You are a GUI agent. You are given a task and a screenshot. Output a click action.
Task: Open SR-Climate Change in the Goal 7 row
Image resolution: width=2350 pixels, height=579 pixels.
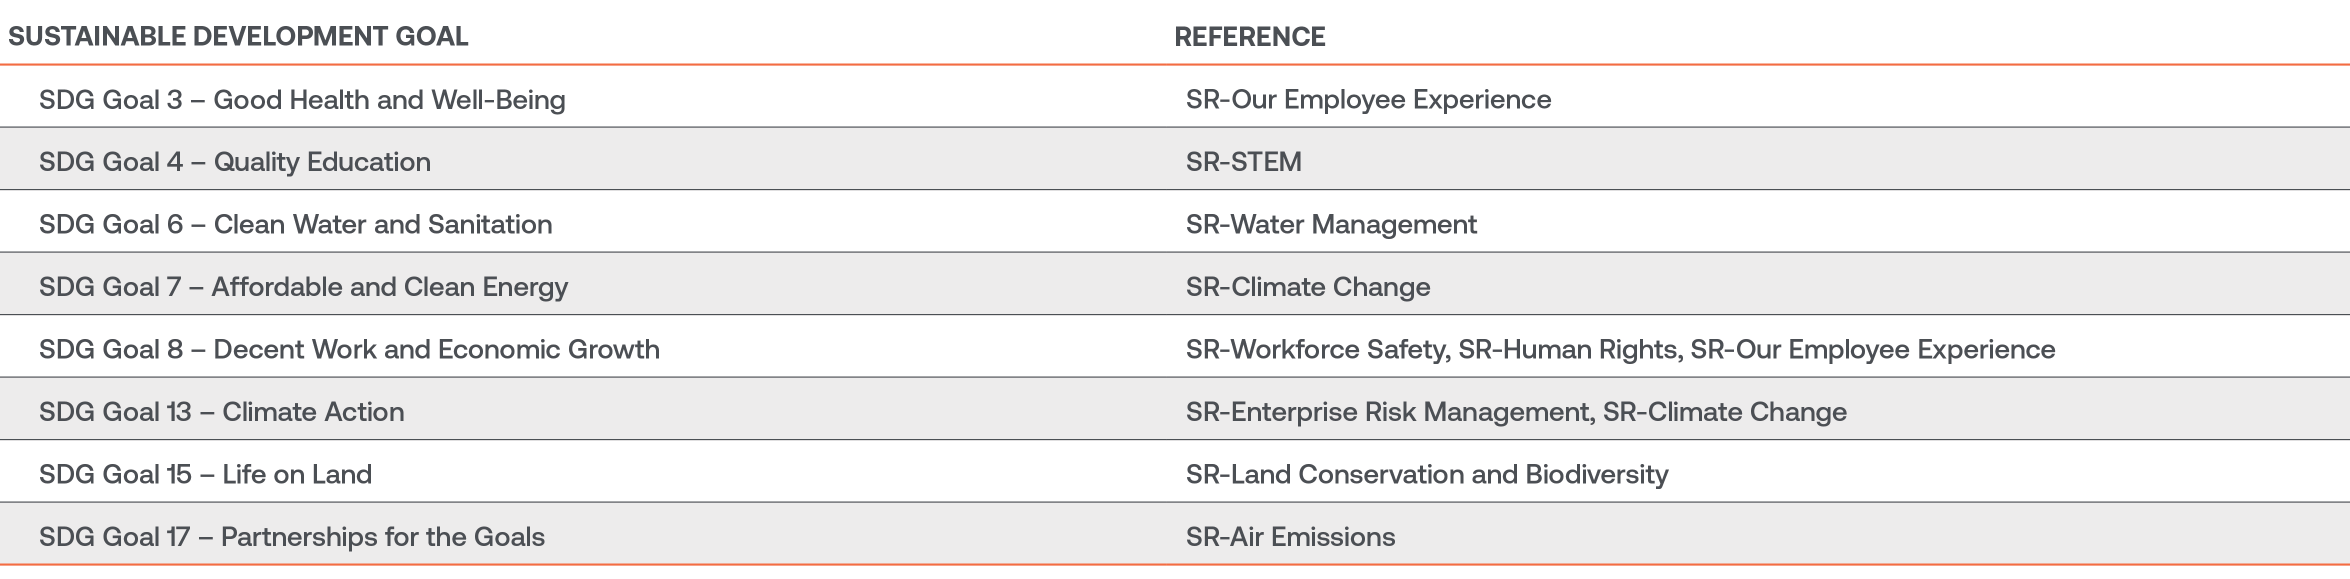point(1308,287)
